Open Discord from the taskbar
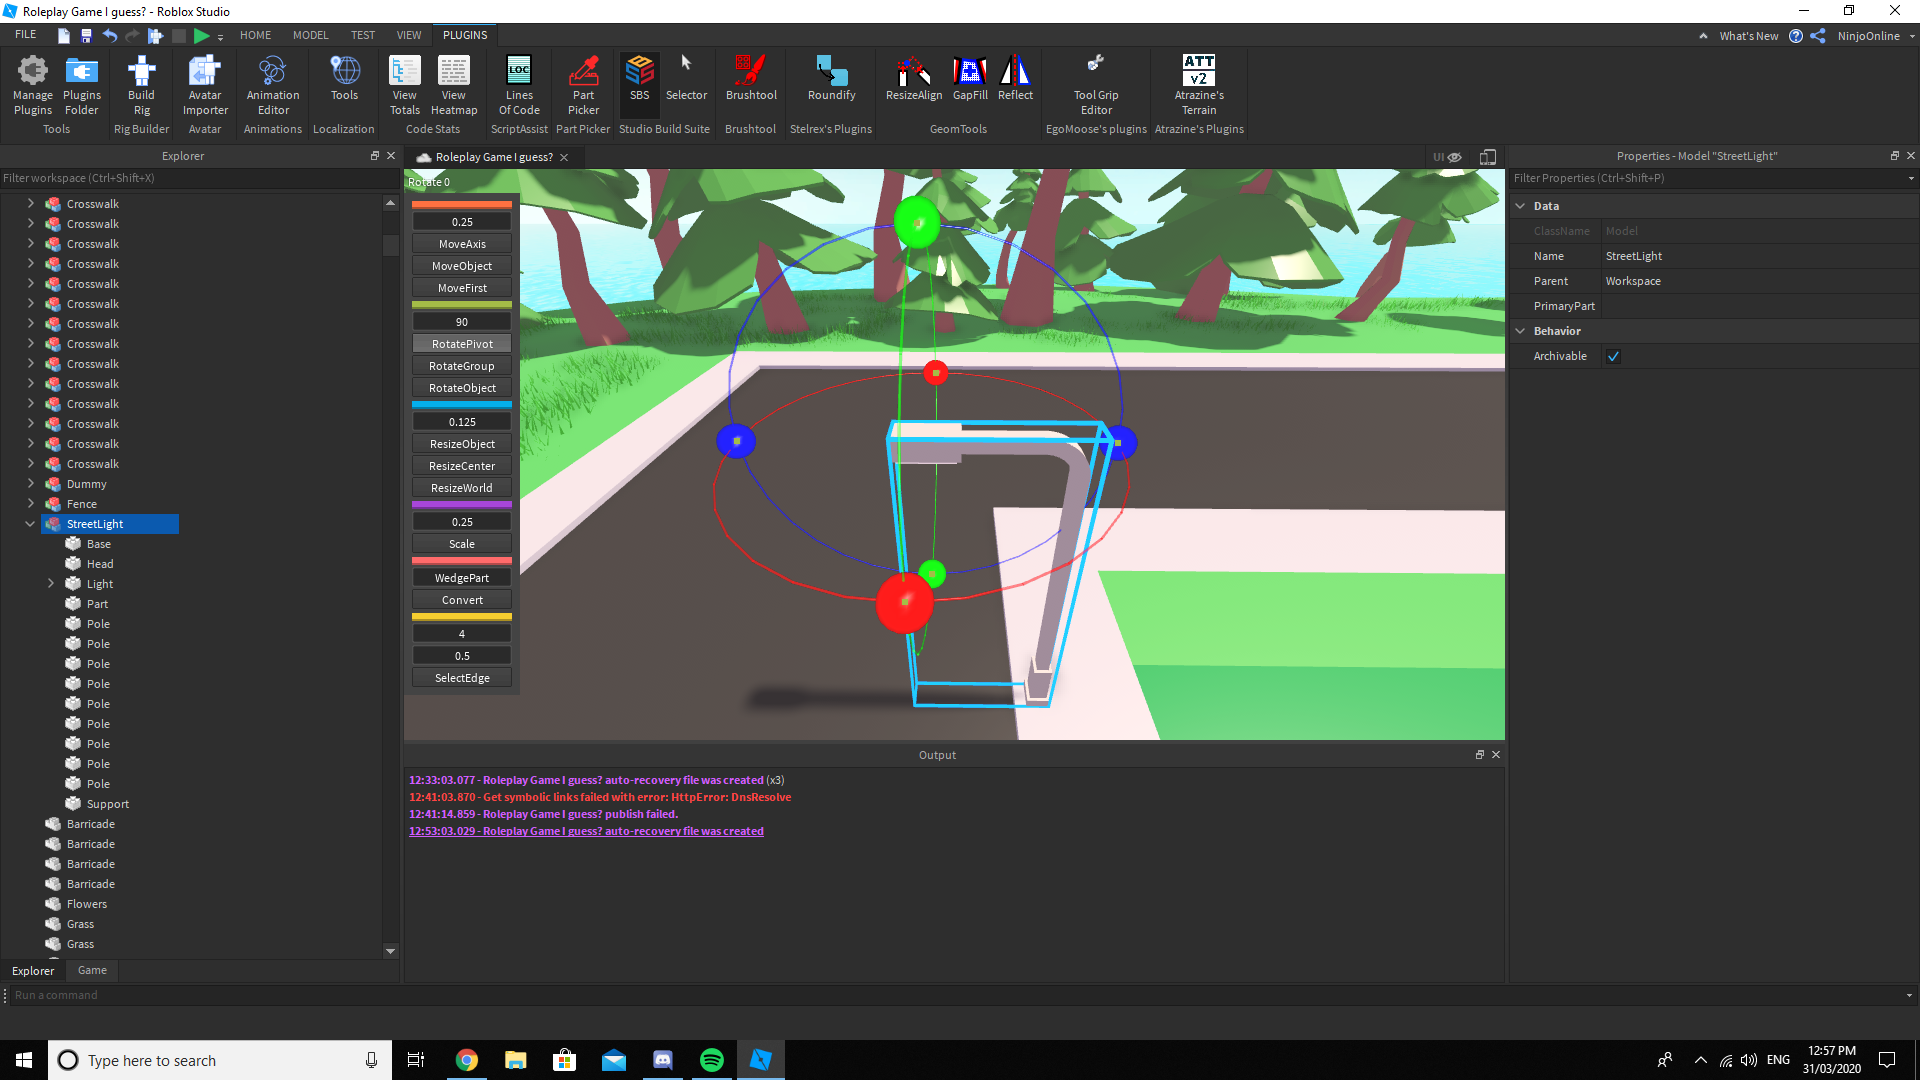 coord(663,1060)
